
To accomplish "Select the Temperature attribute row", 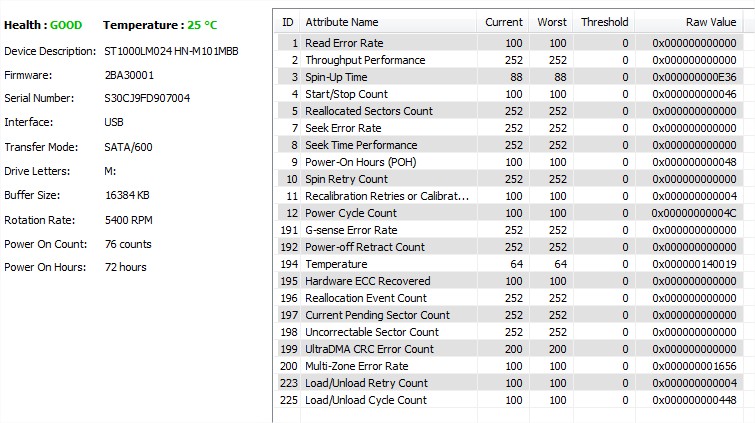I will [x=509, y=264].
